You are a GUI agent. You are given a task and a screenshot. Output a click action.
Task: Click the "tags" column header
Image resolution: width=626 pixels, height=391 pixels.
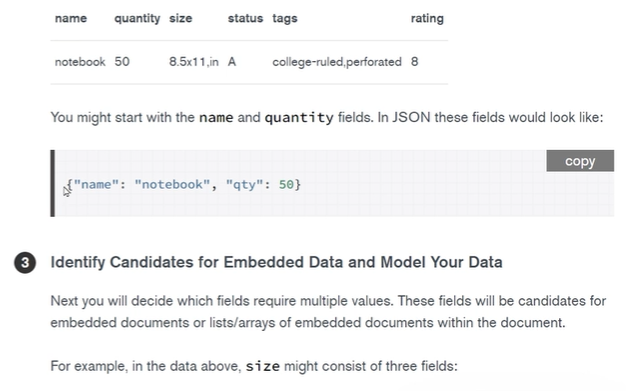[x=285, y=18]
